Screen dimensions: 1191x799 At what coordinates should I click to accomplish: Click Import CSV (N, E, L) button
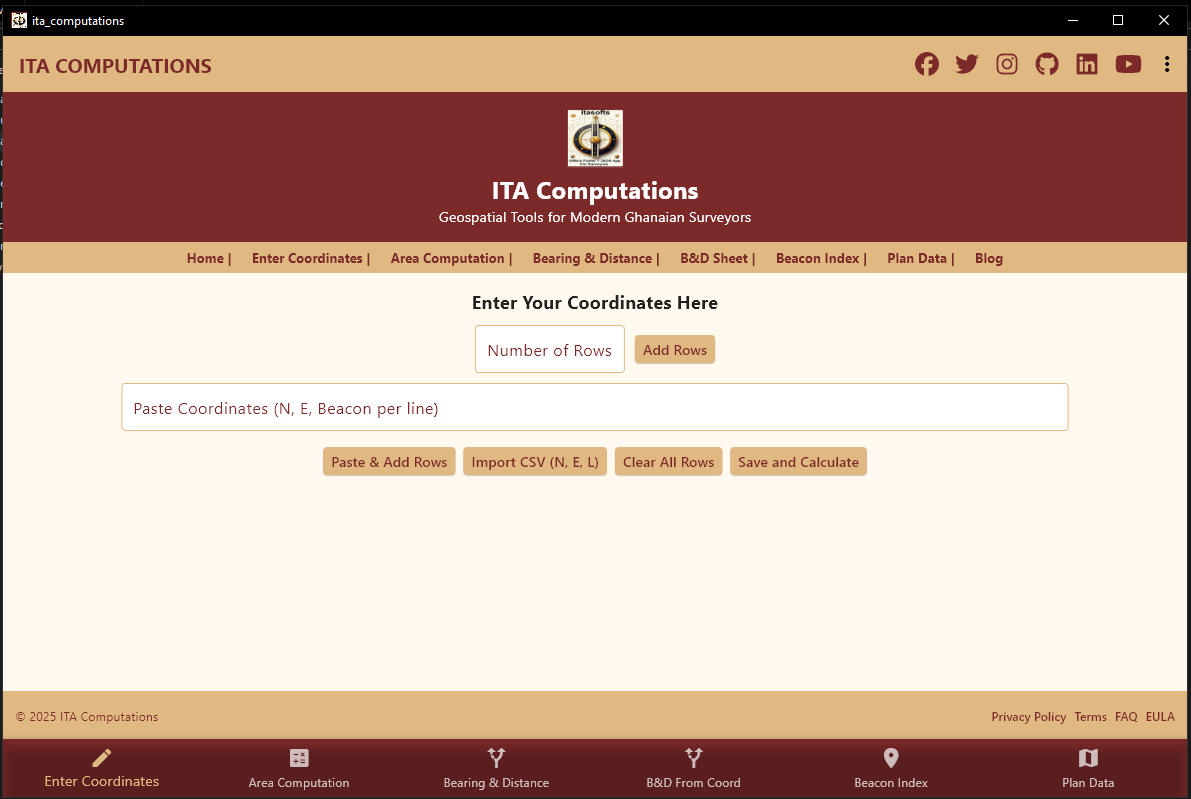[x=535, y=462]
